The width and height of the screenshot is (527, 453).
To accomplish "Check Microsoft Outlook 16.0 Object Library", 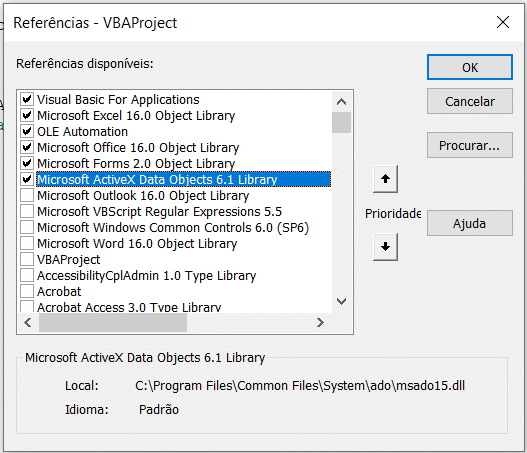I will coord(27,195).
